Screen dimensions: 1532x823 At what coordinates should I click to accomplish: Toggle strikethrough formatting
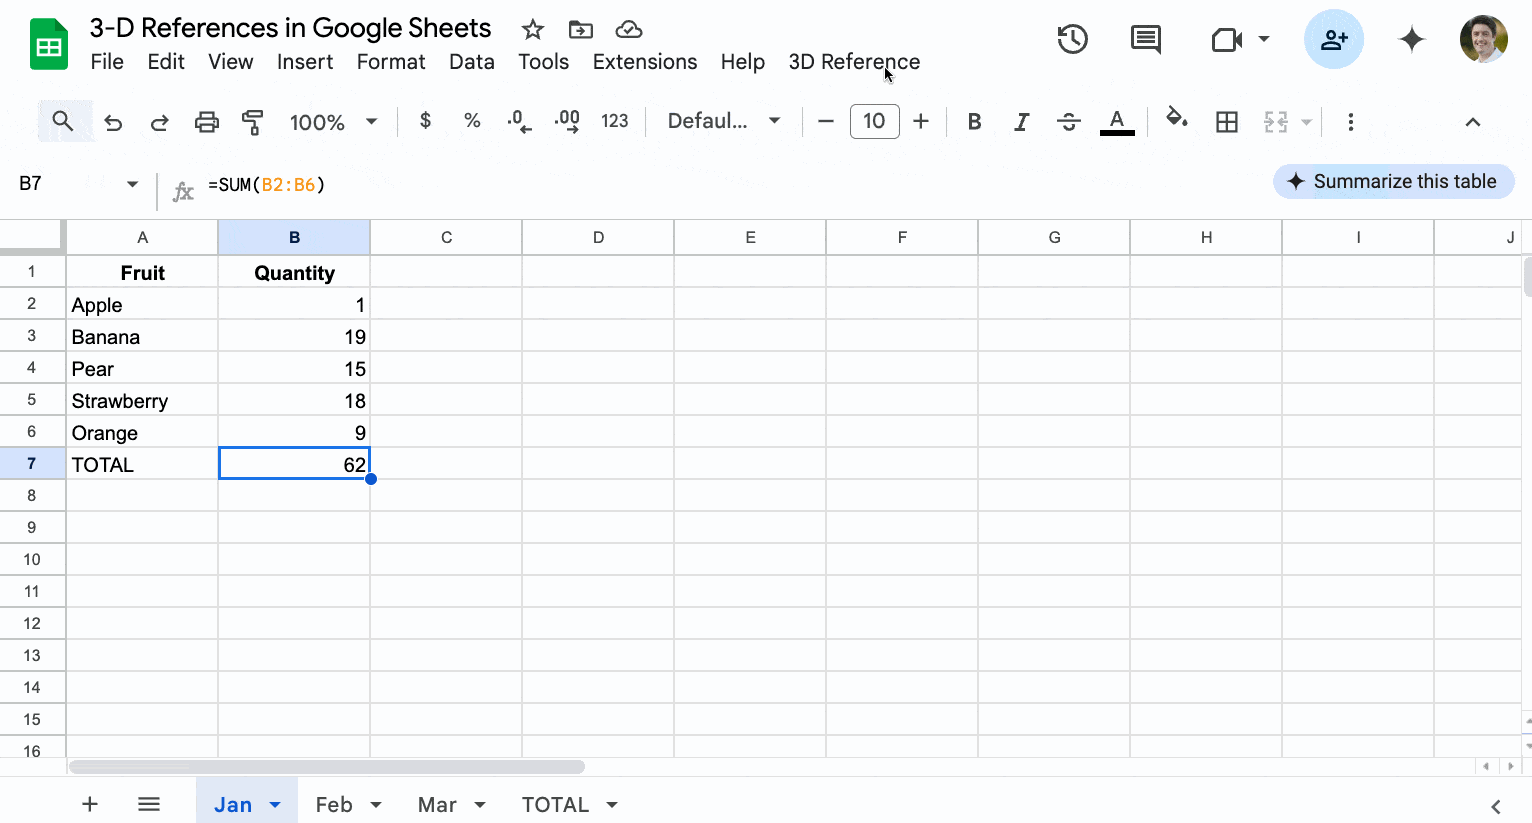[x=1068, y=122]
